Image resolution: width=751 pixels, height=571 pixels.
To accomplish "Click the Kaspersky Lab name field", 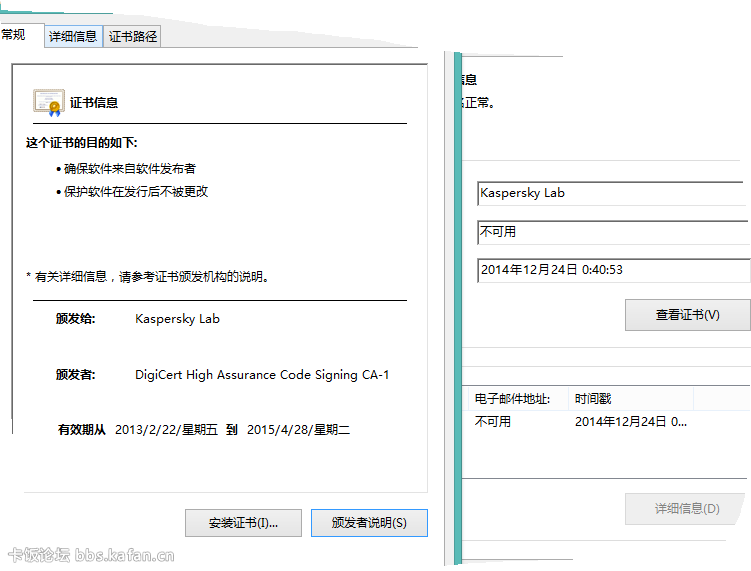I will 612,193.
